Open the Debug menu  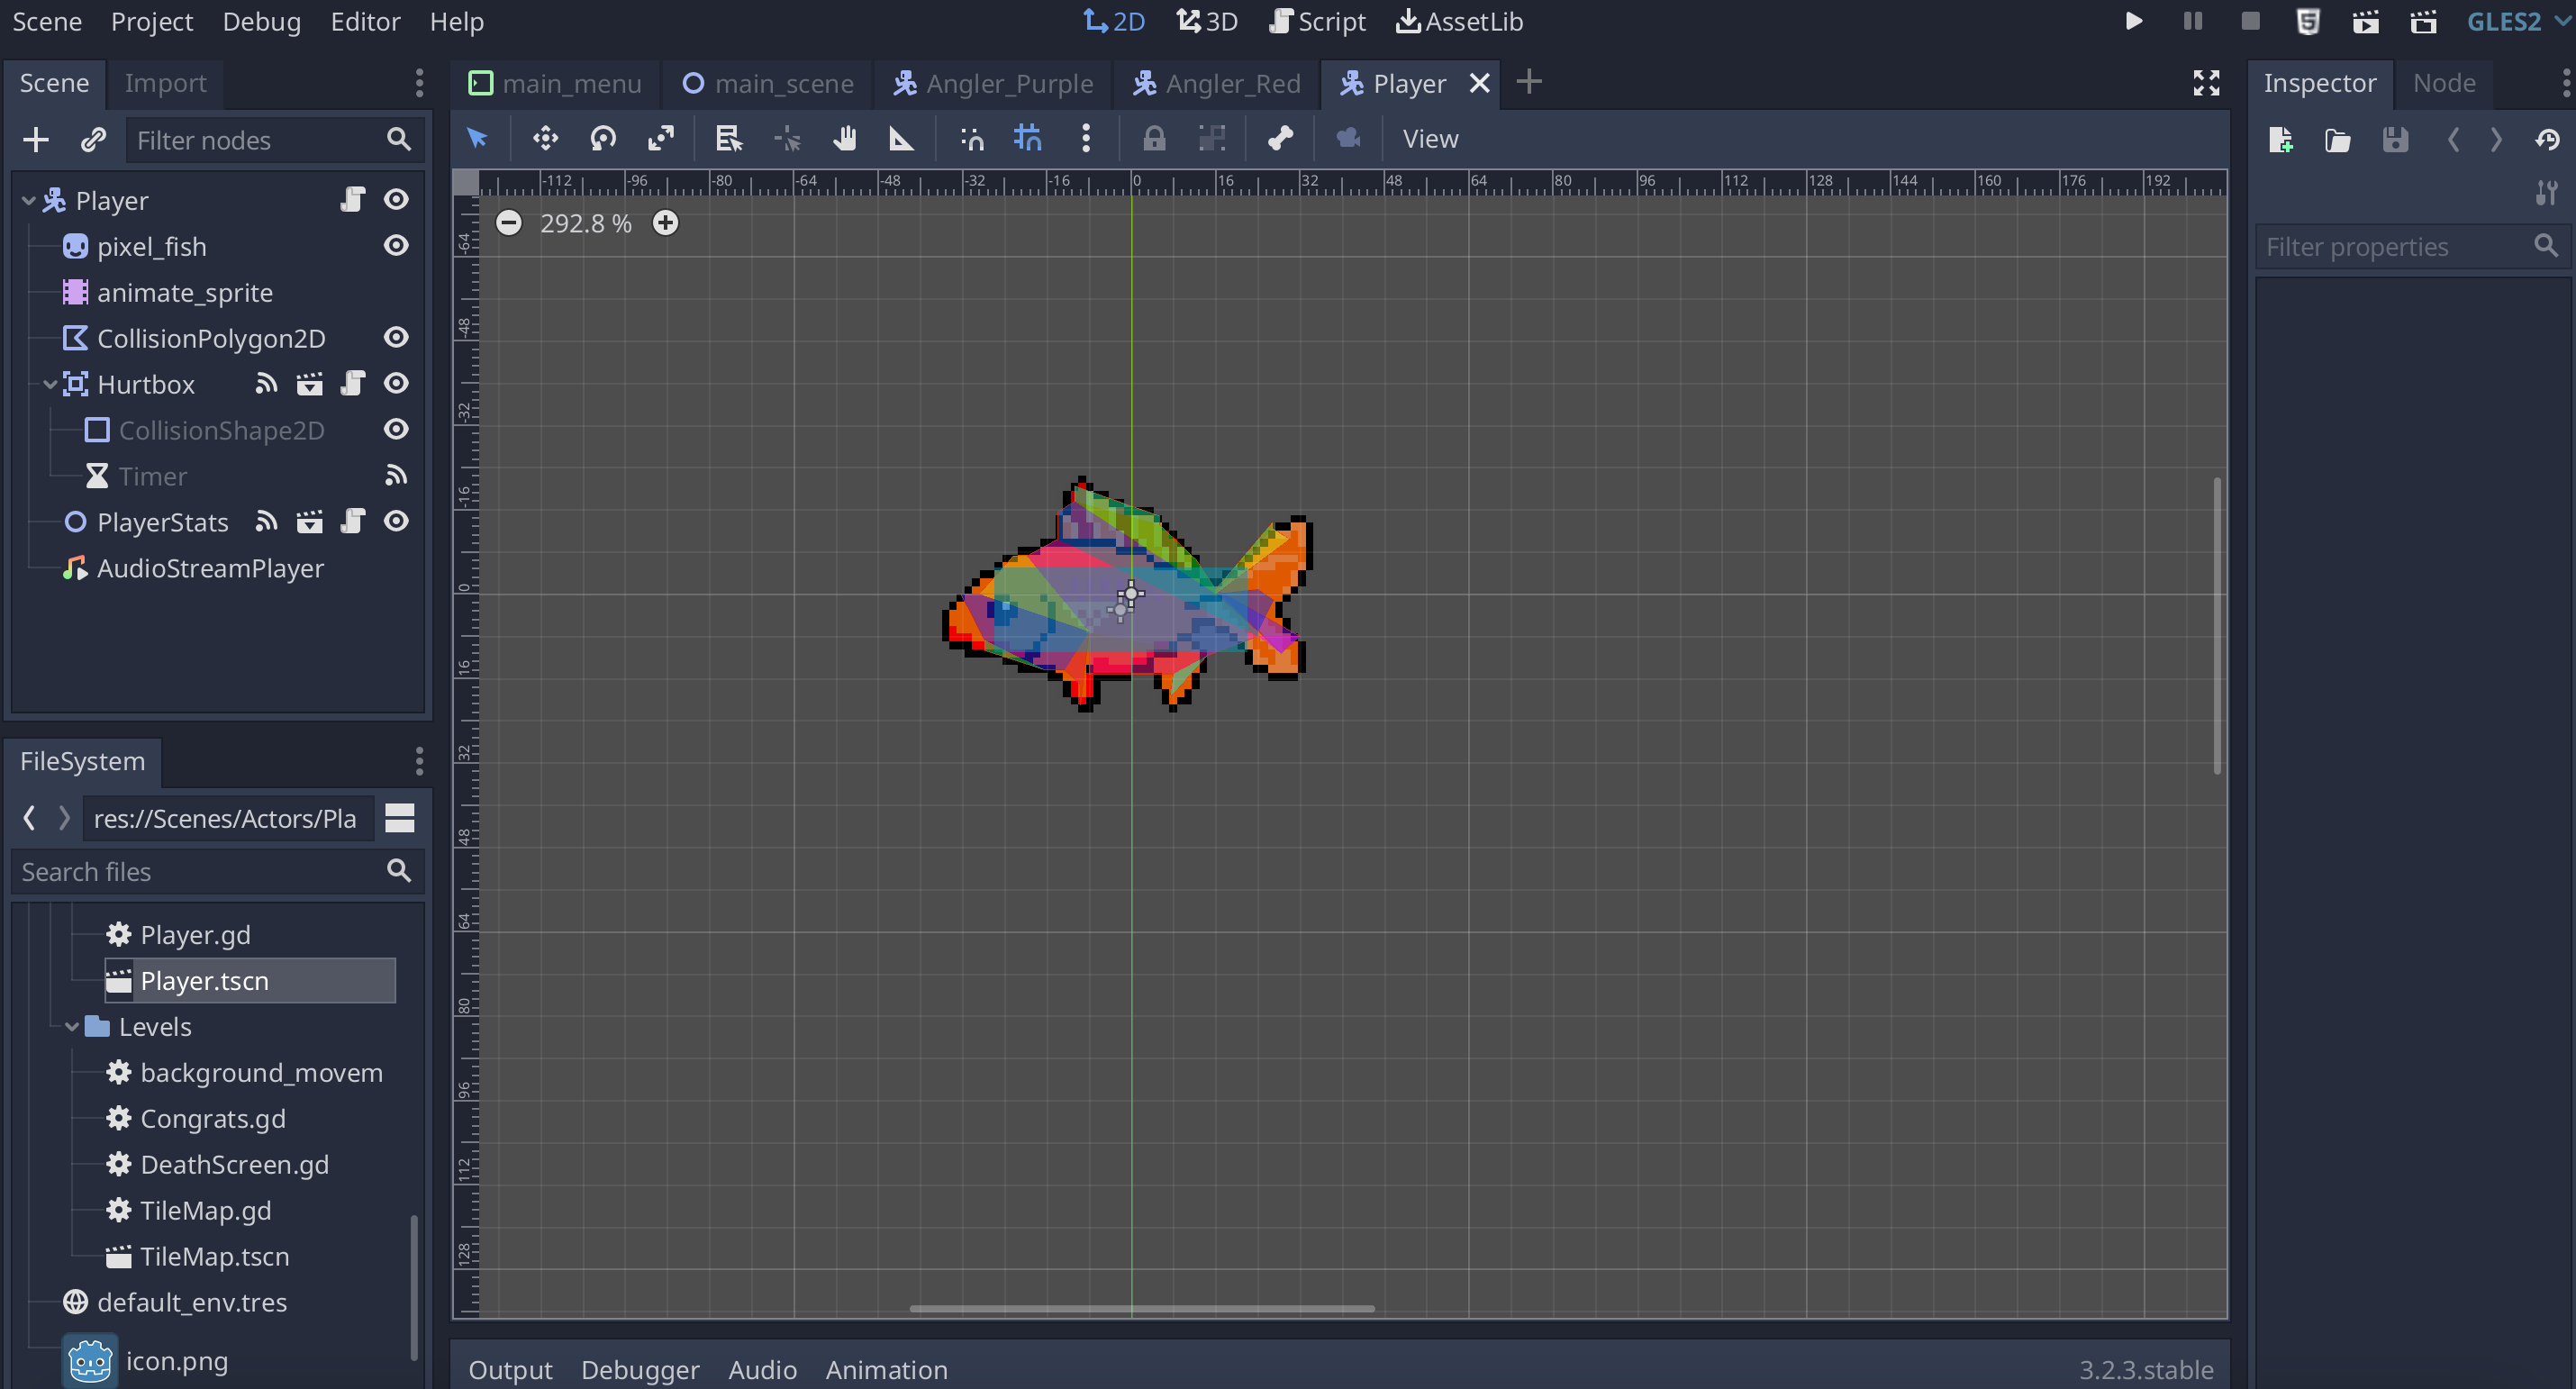pyautogui.click(x=261, y=22)
